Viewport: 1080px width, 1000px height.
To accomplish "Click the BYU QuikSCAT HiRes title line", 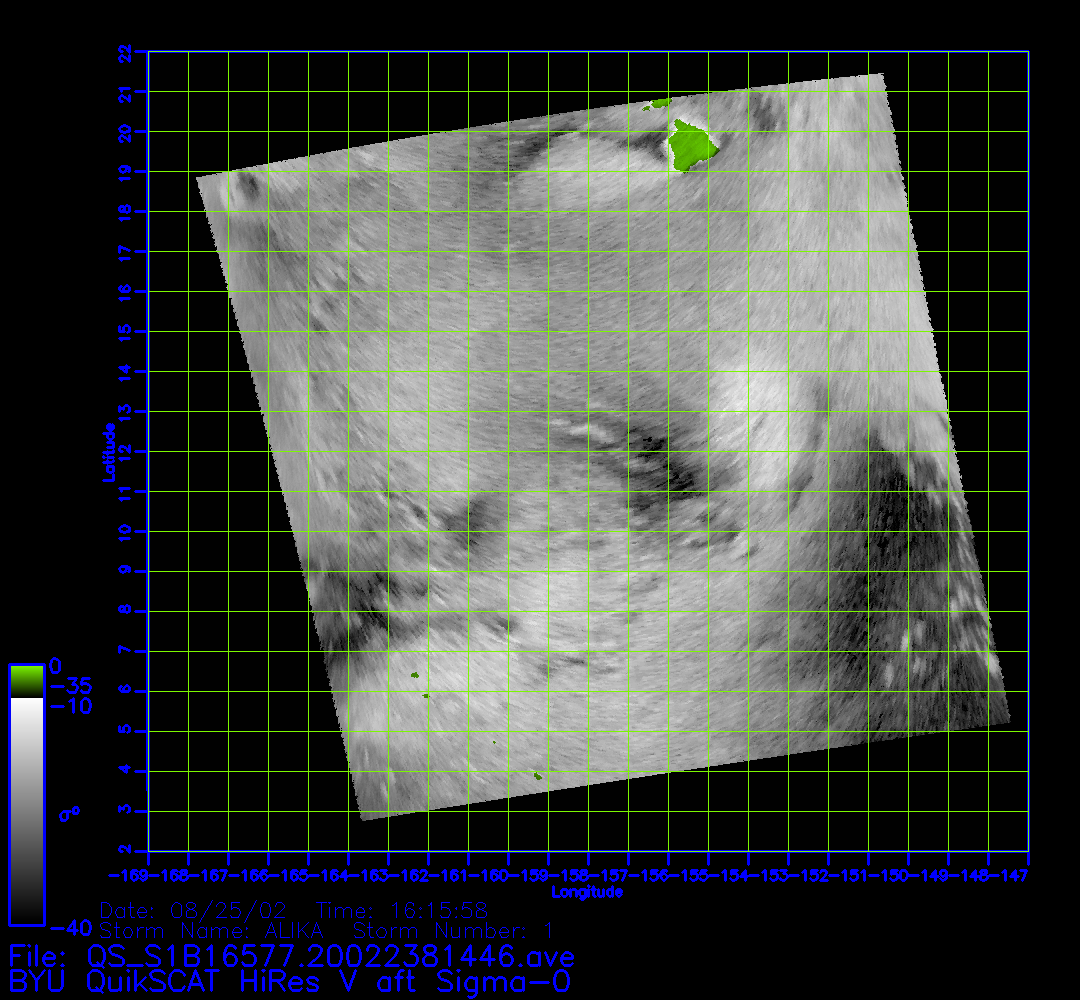I will (291, 981).
